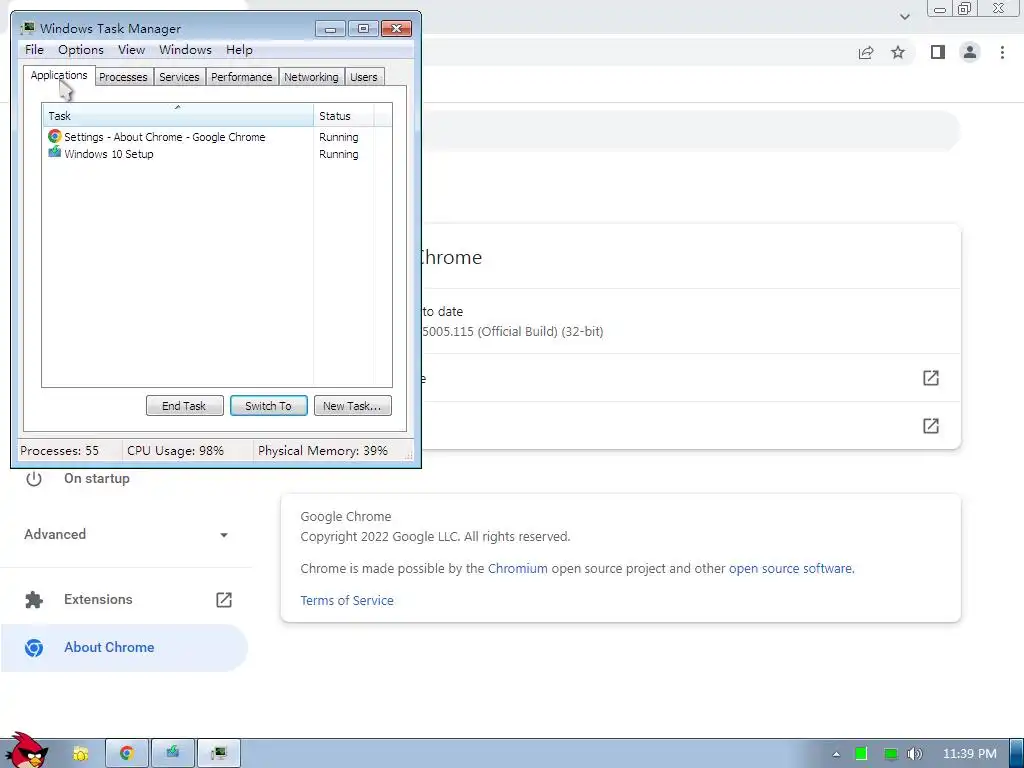Click the Chrome icon in the task list
The image size is (1024, 768).
tap(54, 136)
